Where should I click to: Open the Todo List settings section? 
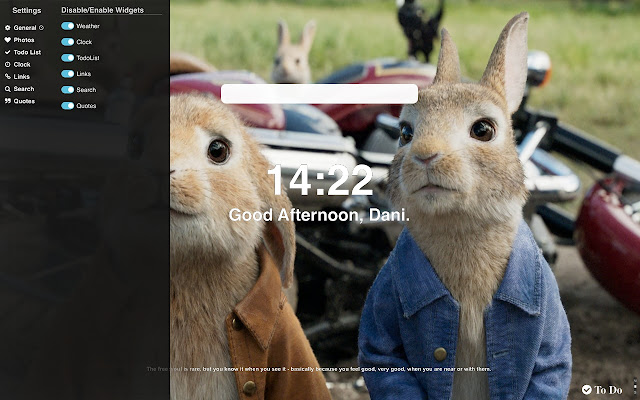(23, 52)
